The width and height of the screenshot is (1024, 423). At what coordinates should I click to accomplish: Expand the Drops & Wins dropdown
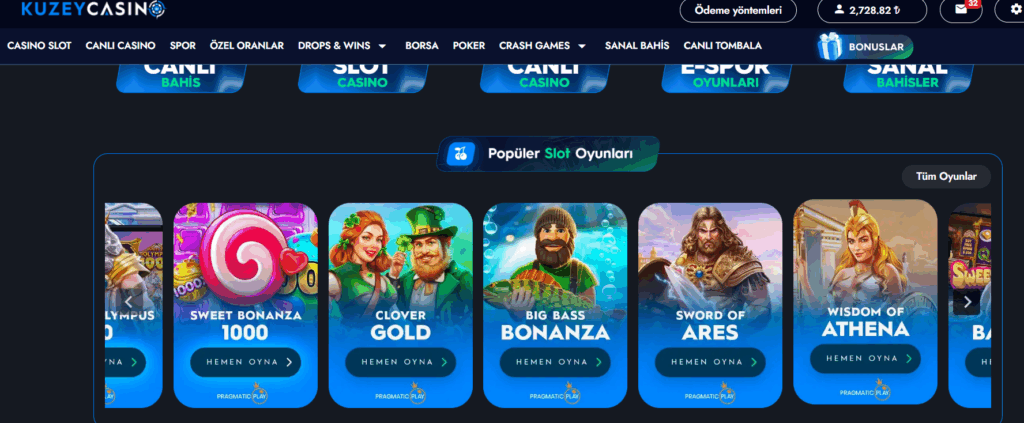[382, 46]
